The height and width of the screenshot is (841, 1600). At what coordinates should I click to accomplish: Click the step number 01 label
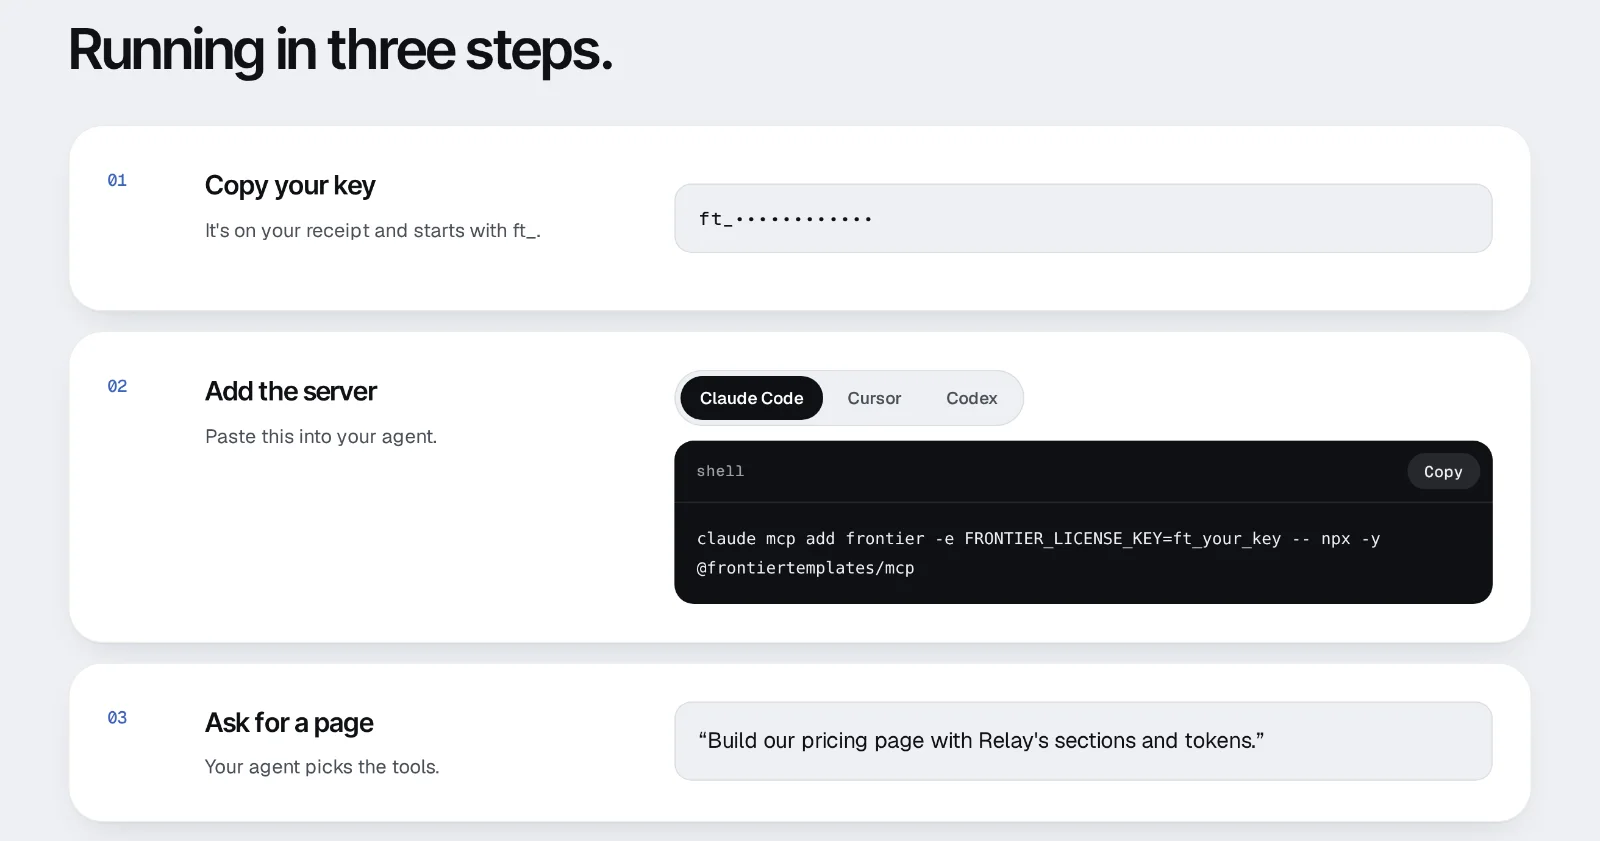tap(117, 180)
